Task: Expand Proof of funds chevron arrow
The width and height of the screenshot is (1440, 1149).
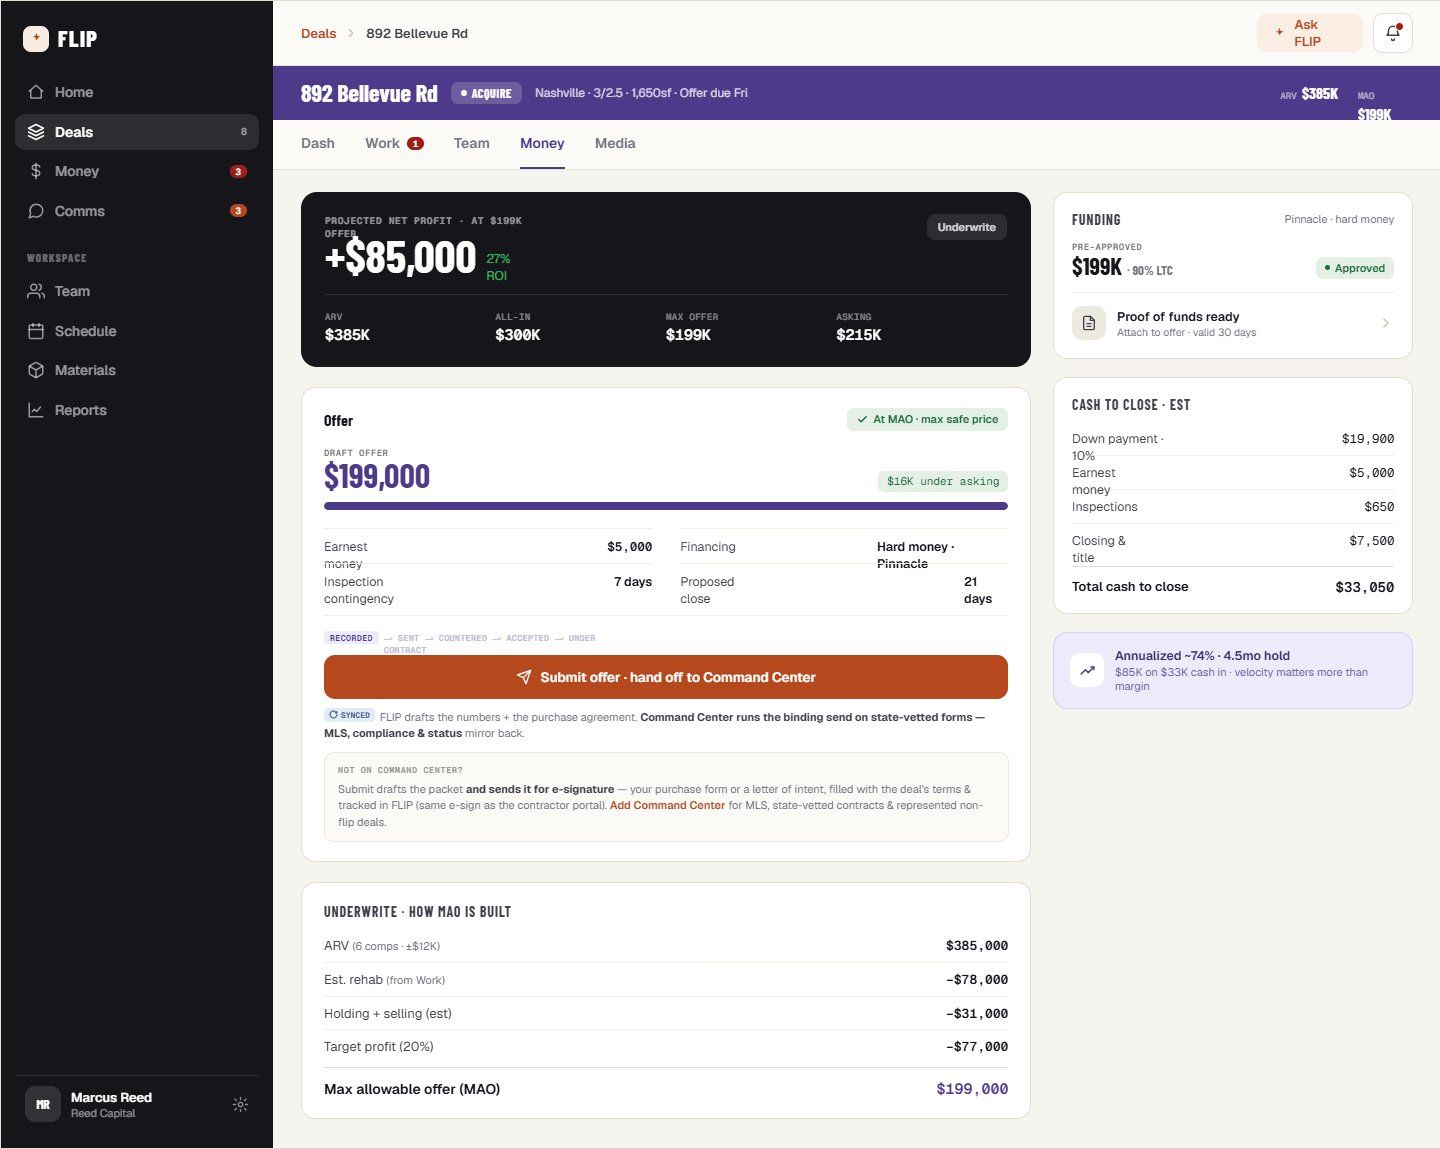Action: click(1385, 323)
